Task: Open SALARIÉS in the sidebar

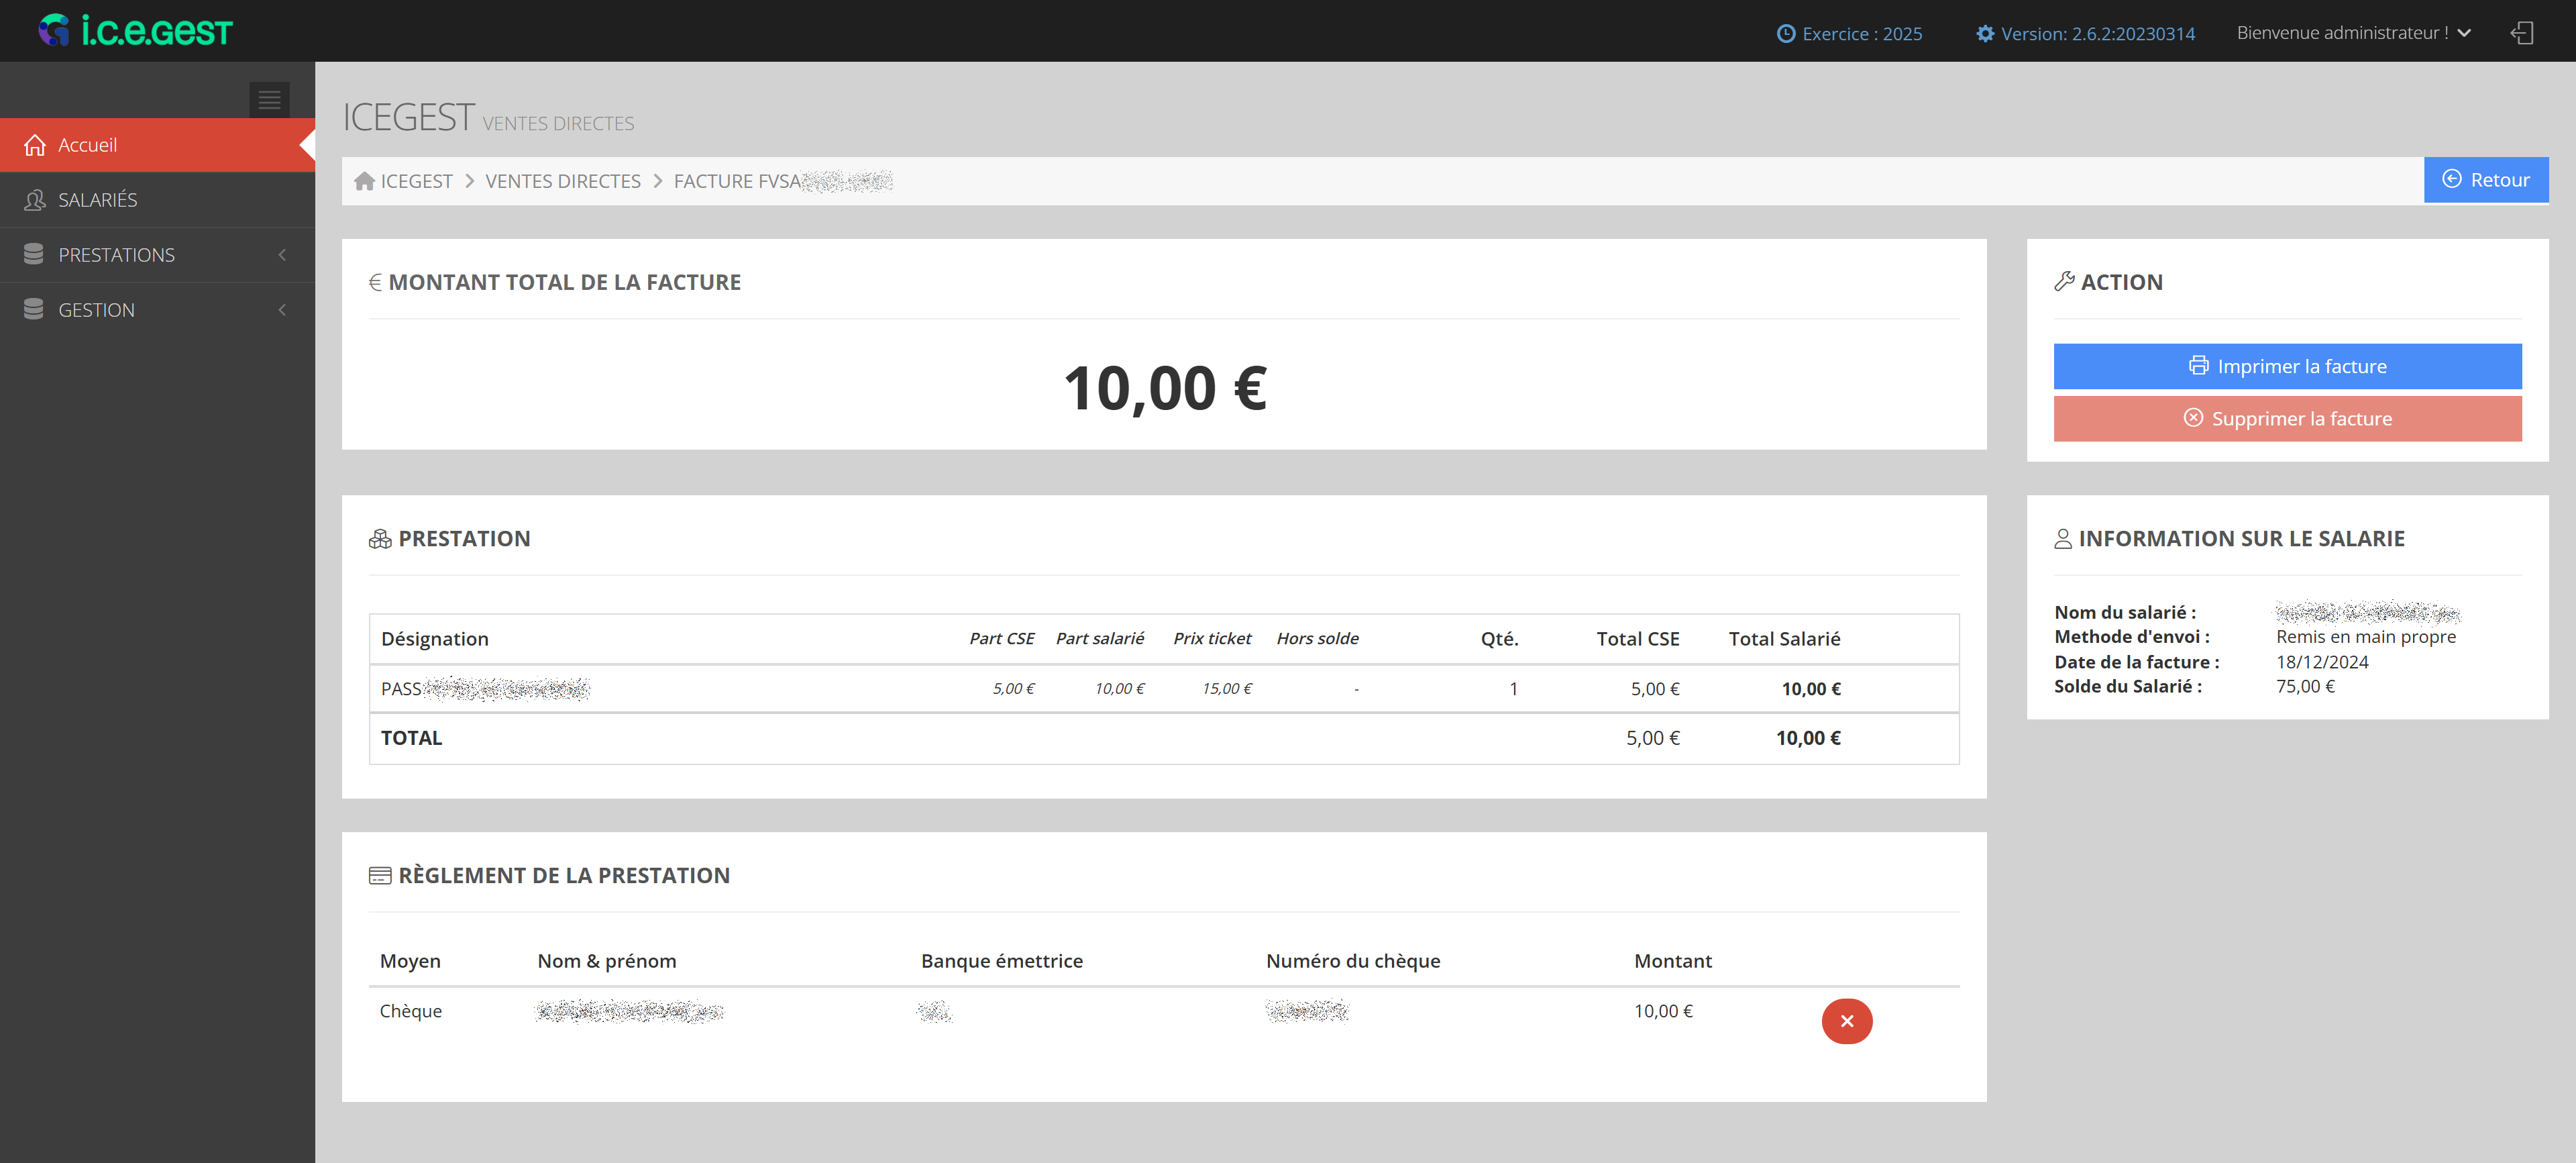Action: coord(98,200)
